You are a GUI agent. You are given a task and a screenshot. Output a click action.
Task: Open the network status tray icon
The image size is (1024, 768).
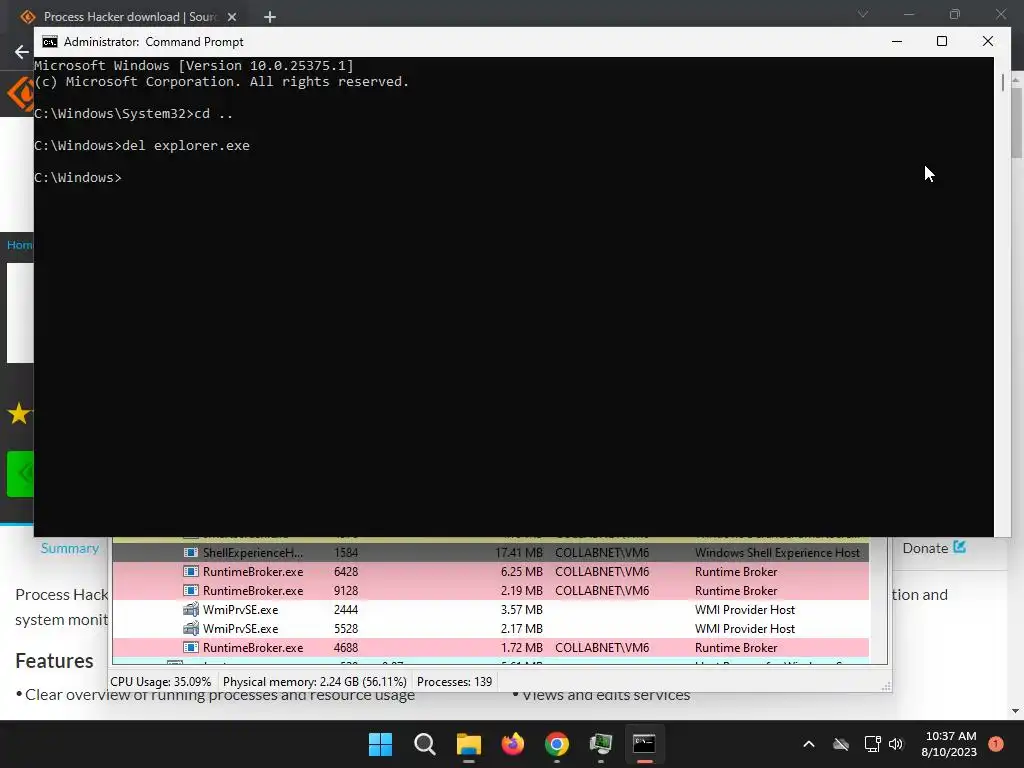(x=872, y=744)
